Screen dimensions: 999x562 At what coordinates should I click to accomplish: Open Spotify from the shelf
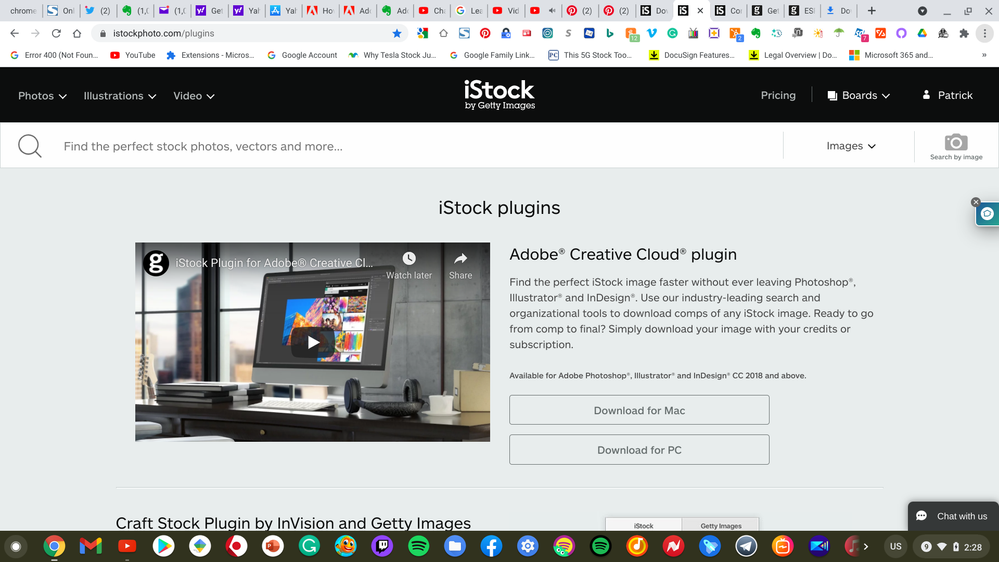[x=419, y=546]
